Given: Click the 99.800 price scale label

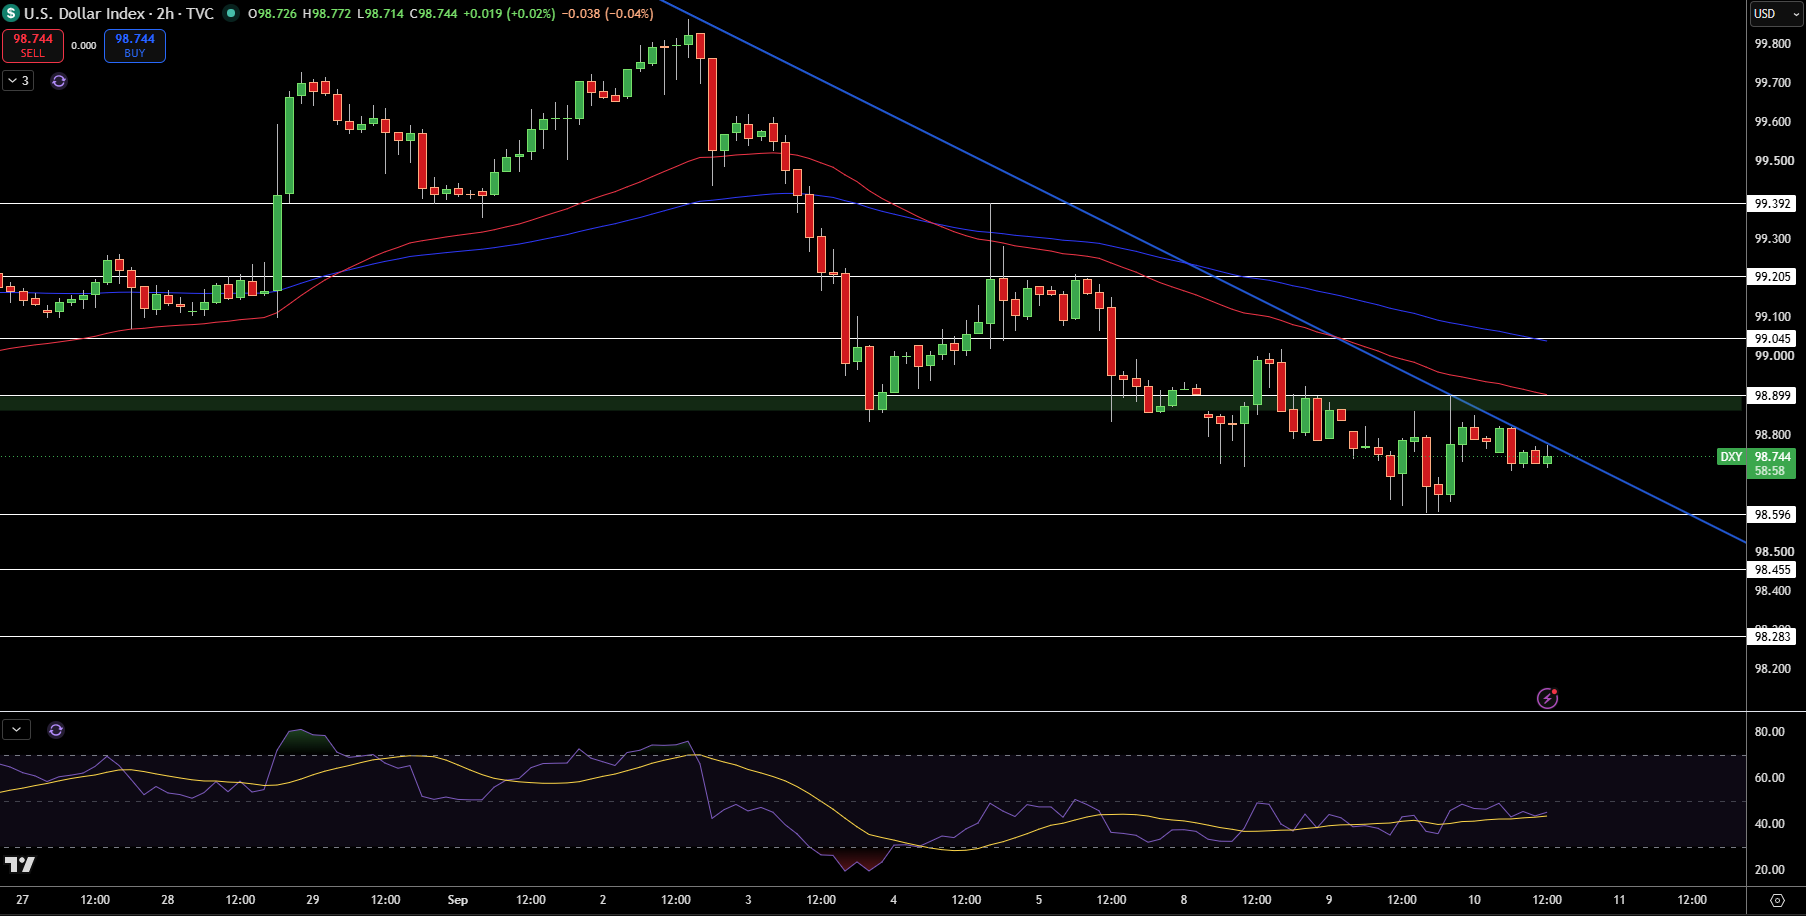Looking at the screenshot, I should (1773, 44).
